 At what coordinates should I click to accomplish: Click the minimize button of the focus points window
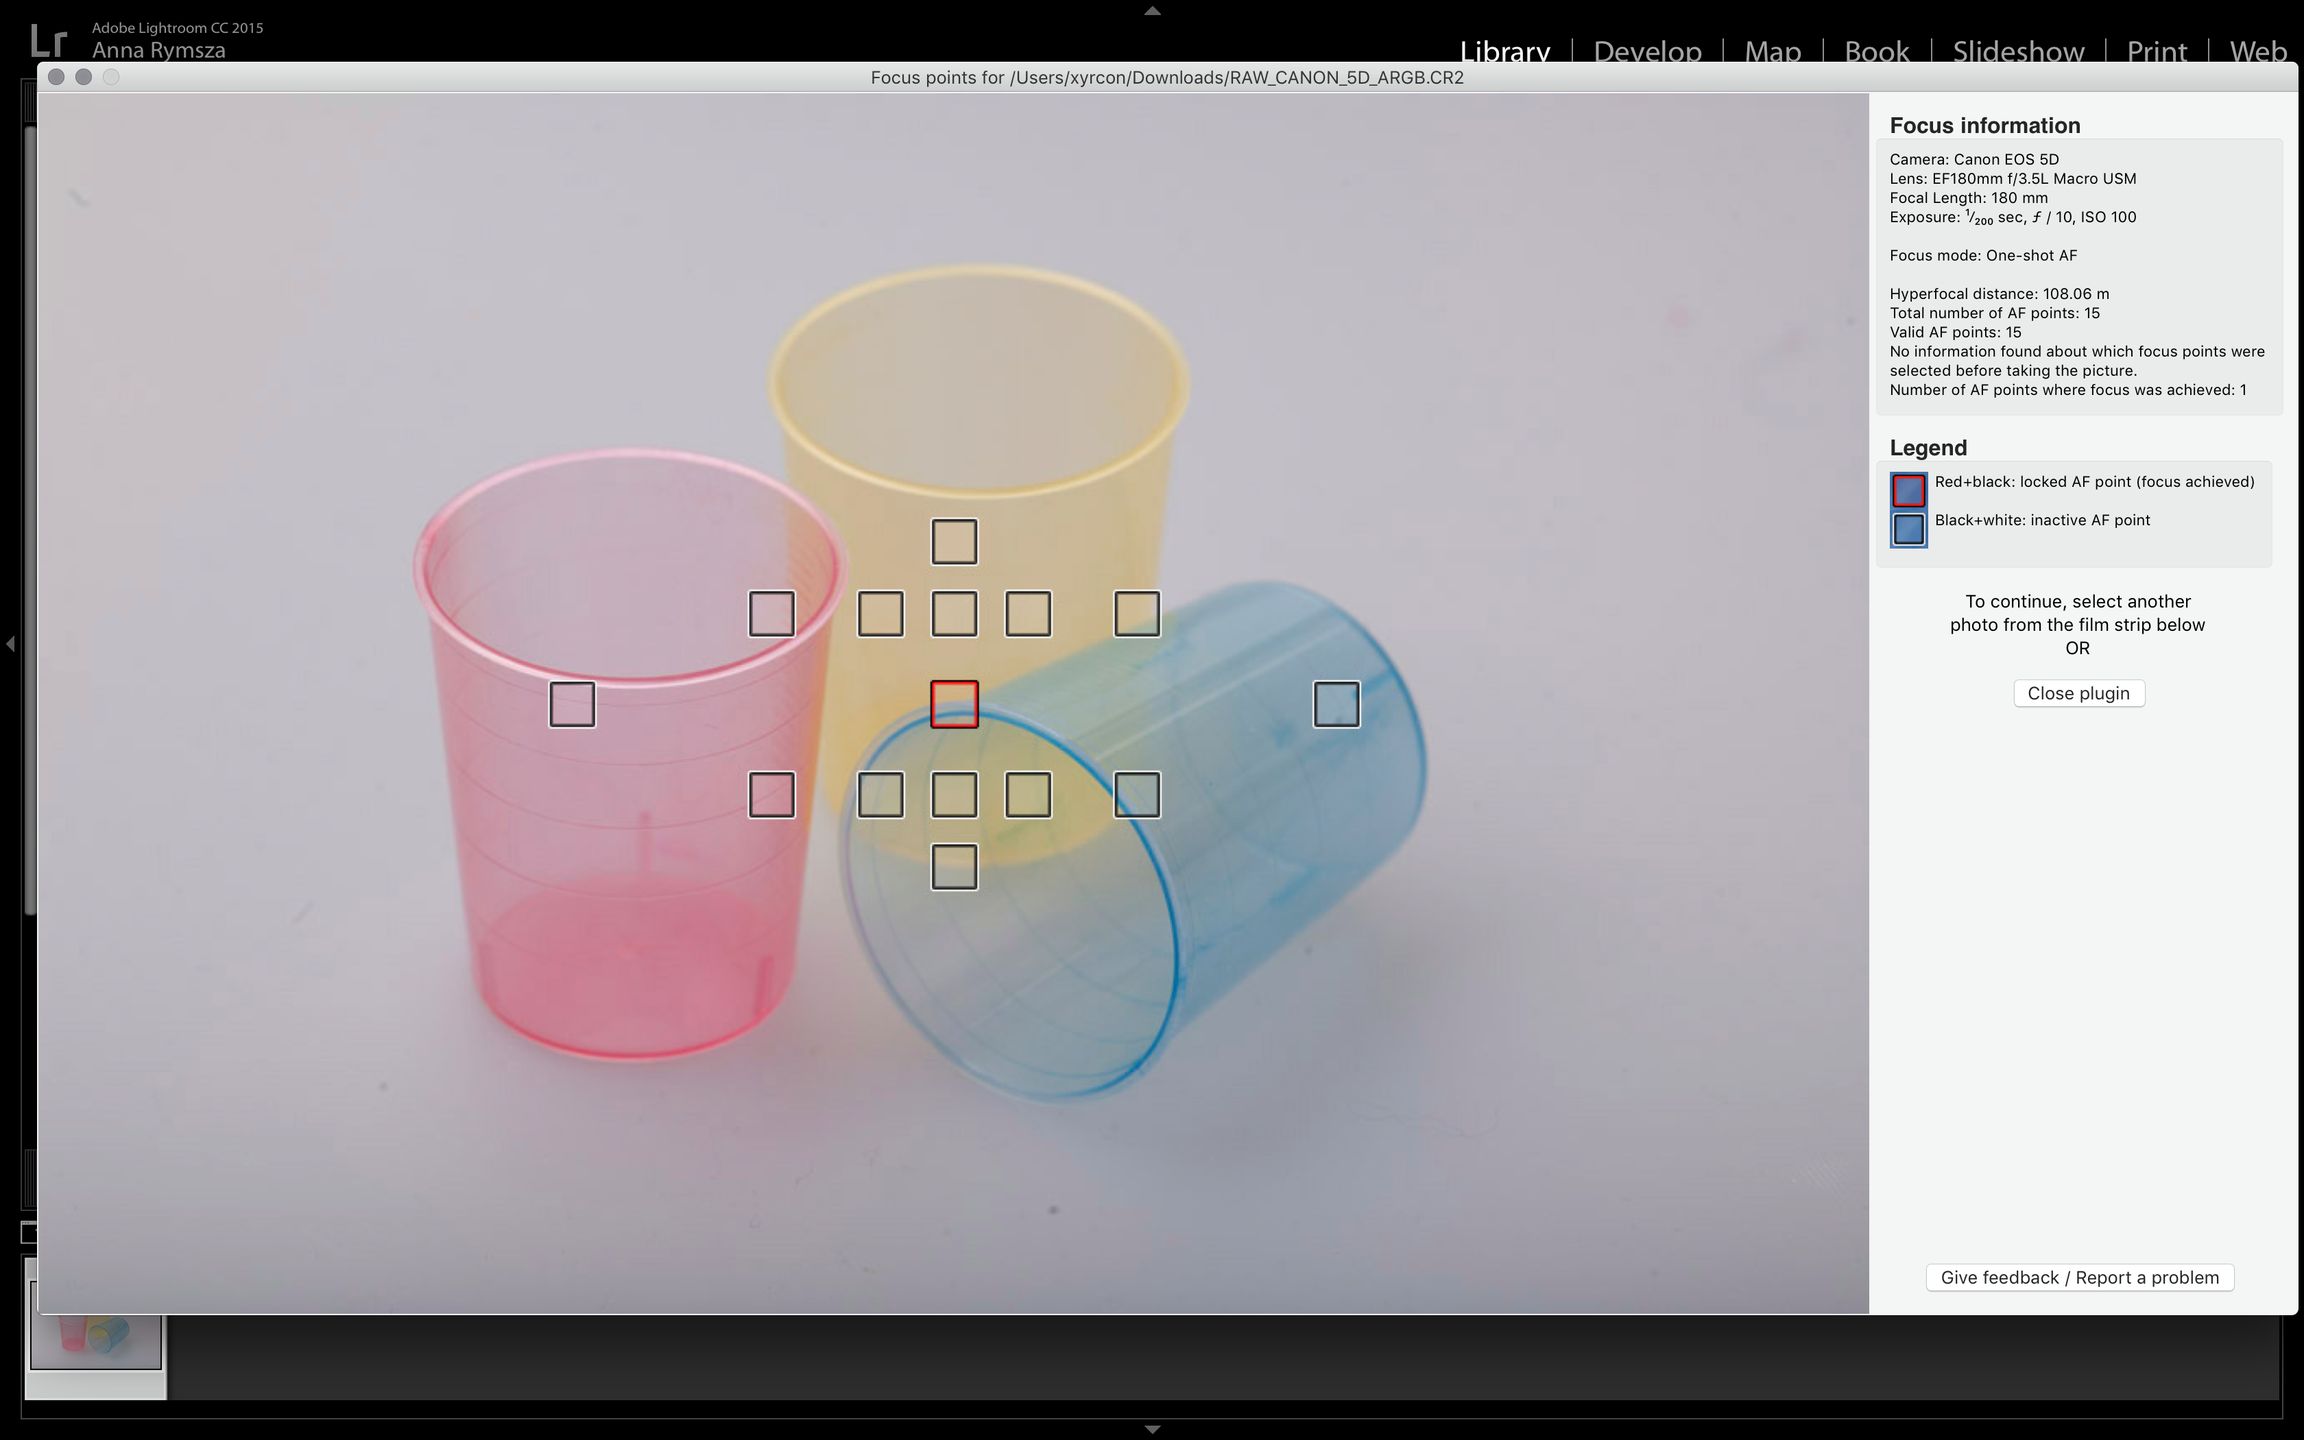coord(84,77)
